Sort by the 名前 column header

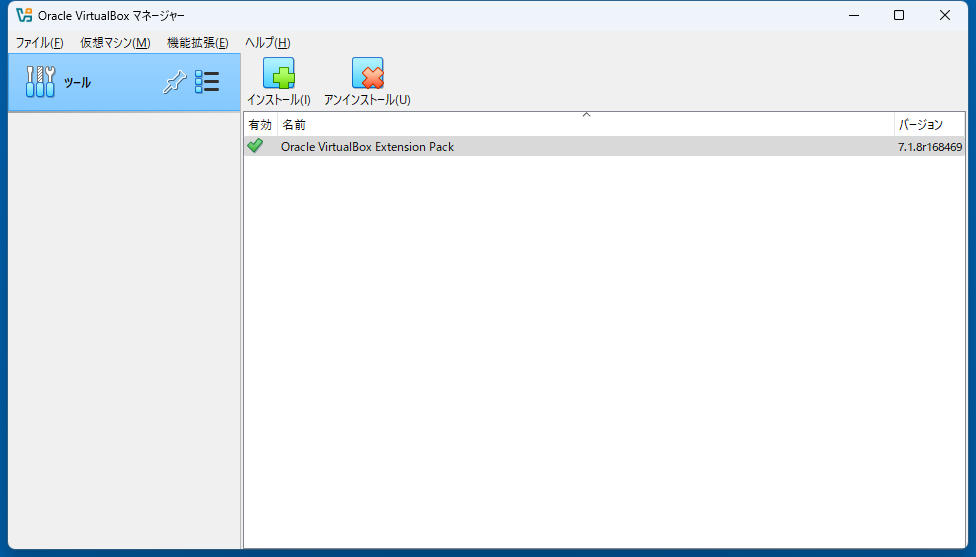click(586, 124)
